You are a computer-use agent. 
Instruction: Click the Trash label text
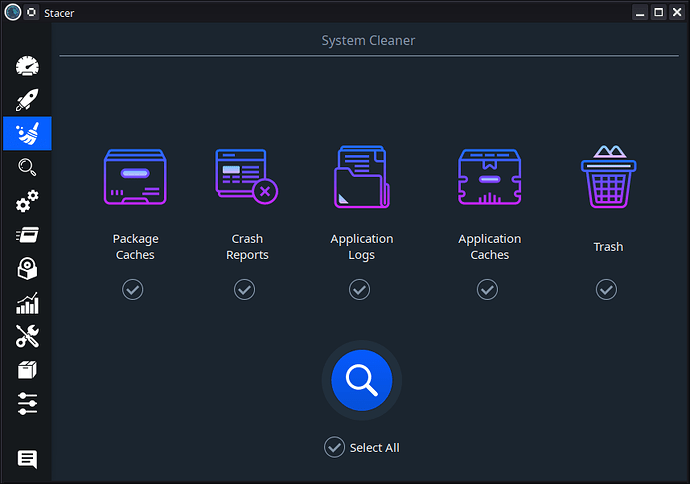tap(608, 247)
